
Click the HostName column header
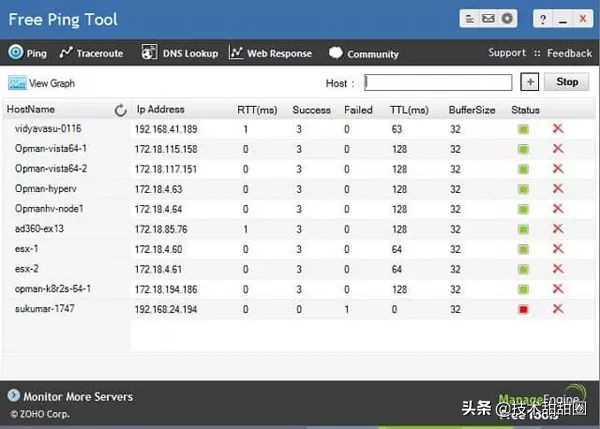pyautogui.click(x=31, y=109)
